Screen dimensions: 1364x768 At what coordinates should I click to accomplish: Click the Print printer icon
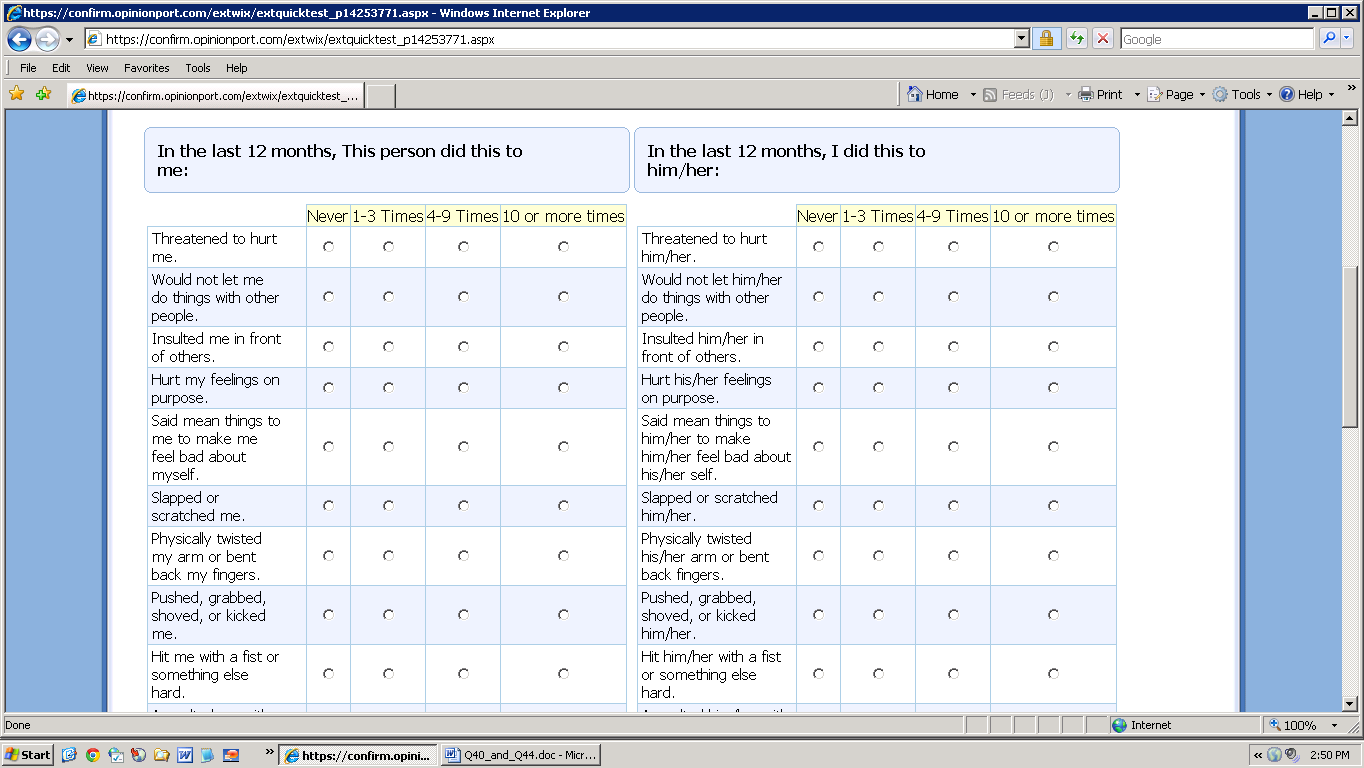pyautogui.click(x=1086, y=94)
